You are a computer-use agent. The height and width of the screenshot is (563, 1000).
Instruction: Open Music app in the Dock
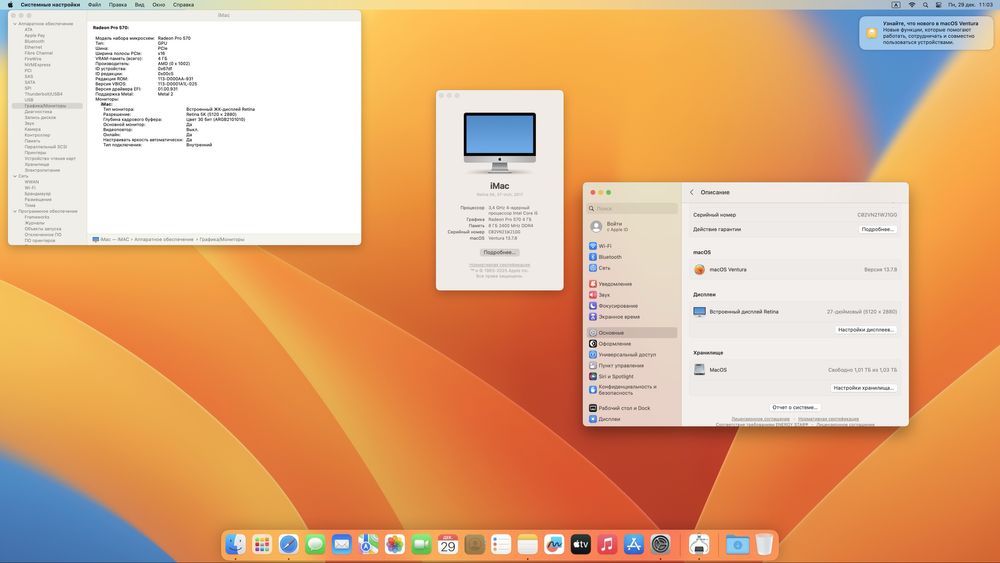(607, 545)
